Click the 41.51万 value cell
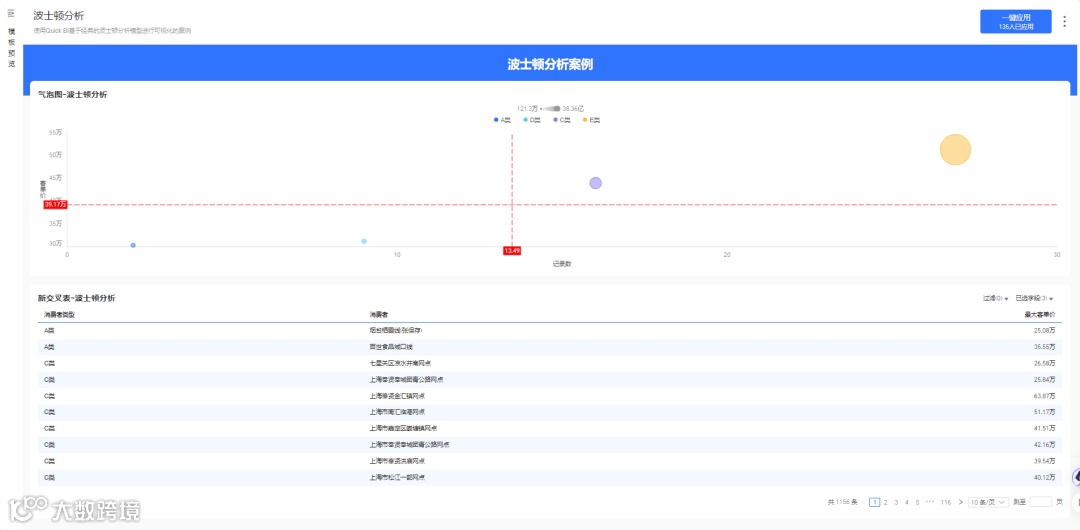 pos(1046,428)
